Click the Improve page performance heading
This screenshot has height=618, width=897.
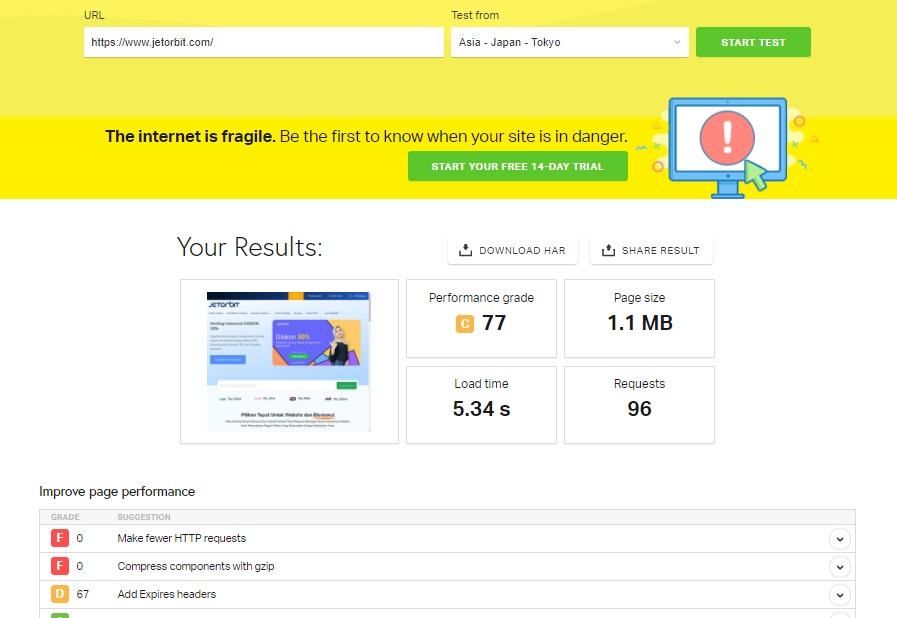(x=117, y=492)
